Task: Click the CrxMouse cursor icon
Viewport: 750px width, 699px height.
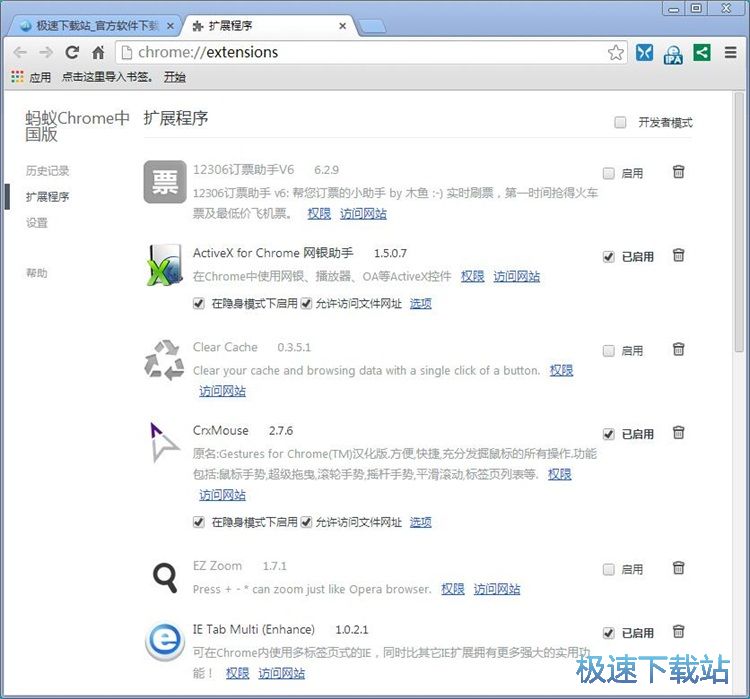Action: point(164,443)
